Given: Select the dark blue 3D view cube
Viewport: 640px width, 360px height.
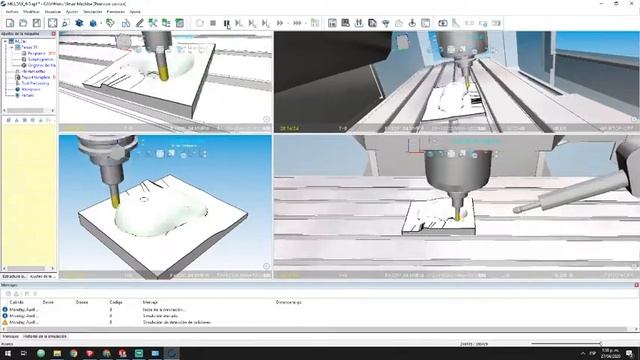Looking at the screenshot, I should (79, 23).
